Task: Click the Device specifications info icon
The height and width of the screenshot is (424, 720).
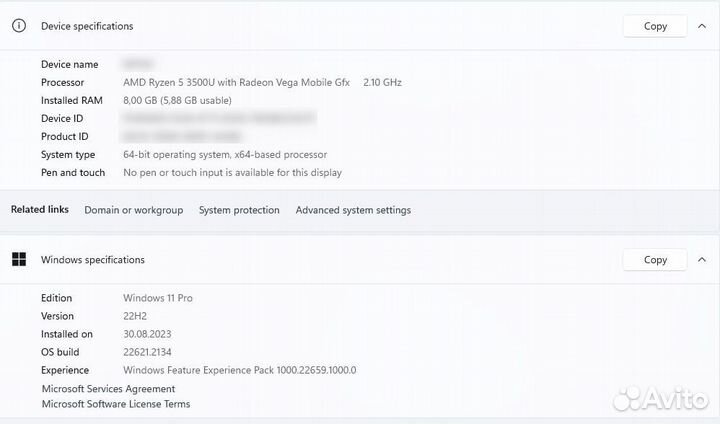Action: 19,26
